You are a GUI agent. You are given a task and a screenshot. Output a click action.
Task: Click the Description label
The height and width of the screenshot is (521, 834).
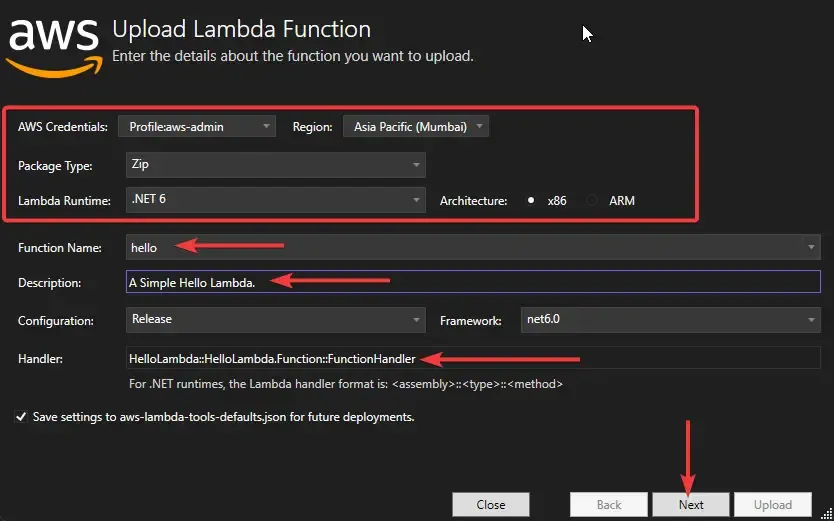click(49, 283)
